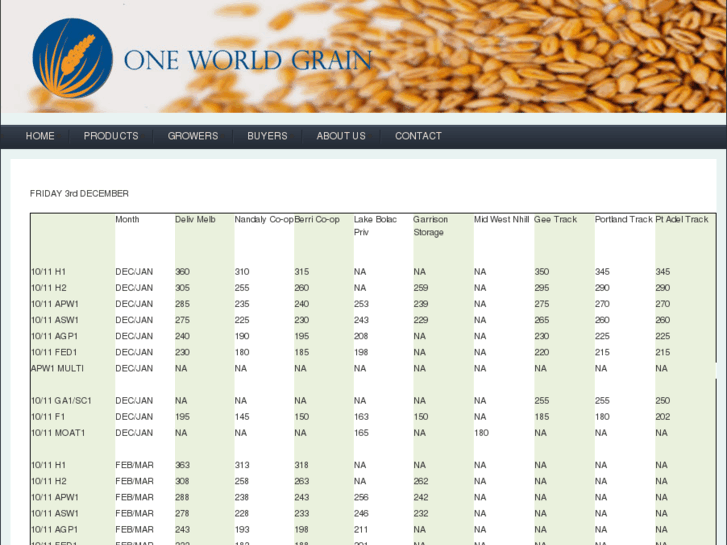Select the FRIDAY 3rd DECEMBER heading
Viewport: 727px width, 545px height.
coord(79,193)
